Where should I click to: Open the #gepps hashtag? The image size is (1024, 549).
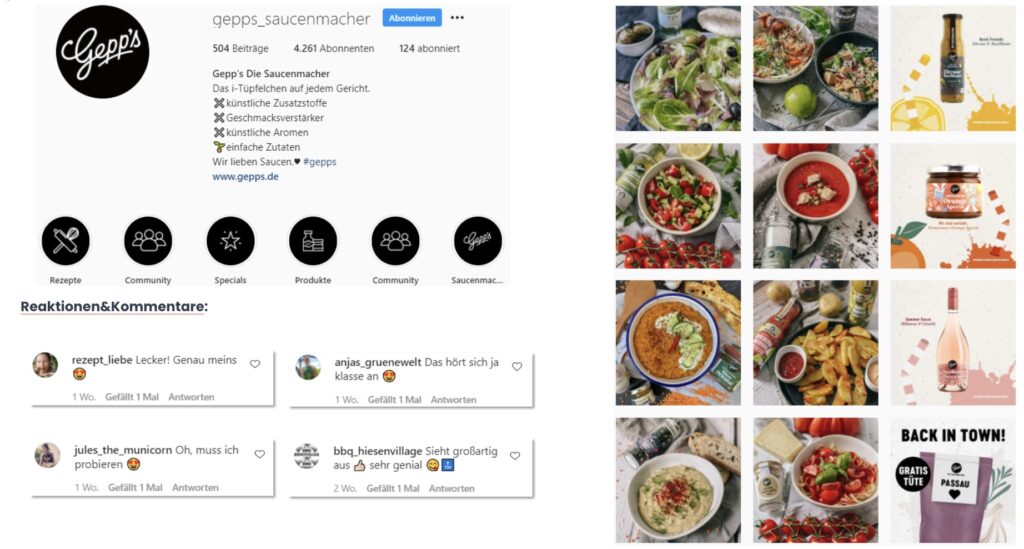(x=320, y=161)
